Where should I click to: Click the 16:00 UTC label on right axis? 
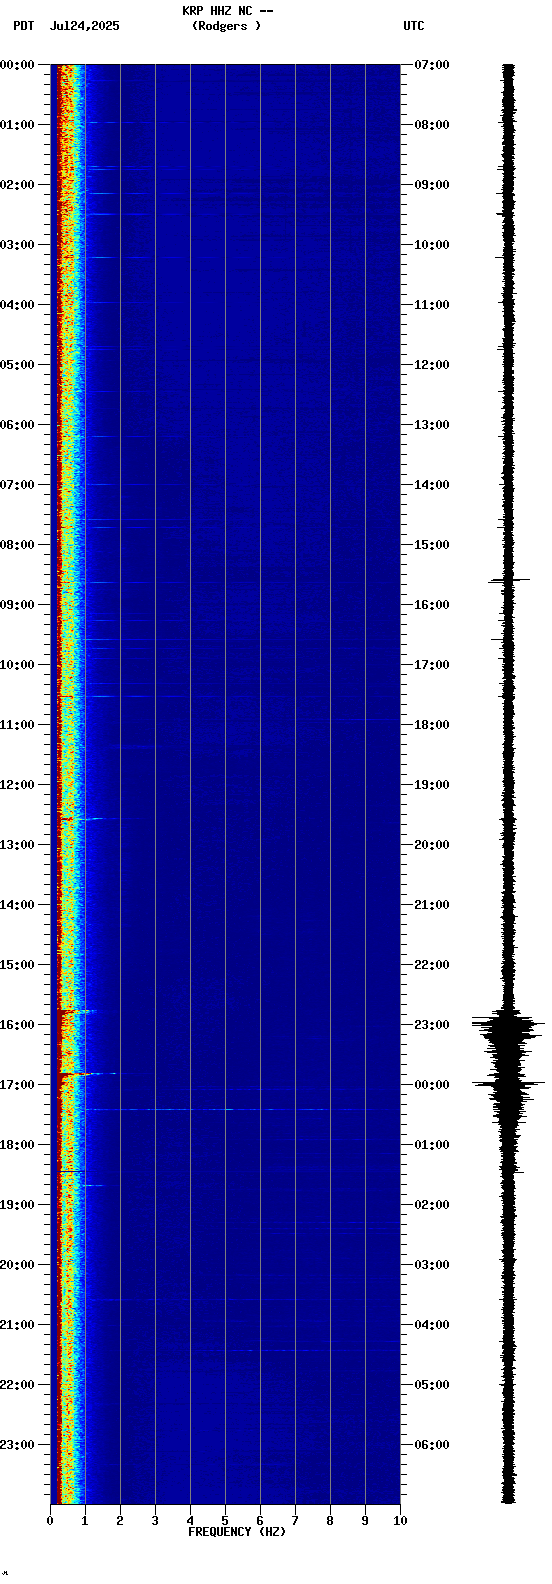point(432,605)
